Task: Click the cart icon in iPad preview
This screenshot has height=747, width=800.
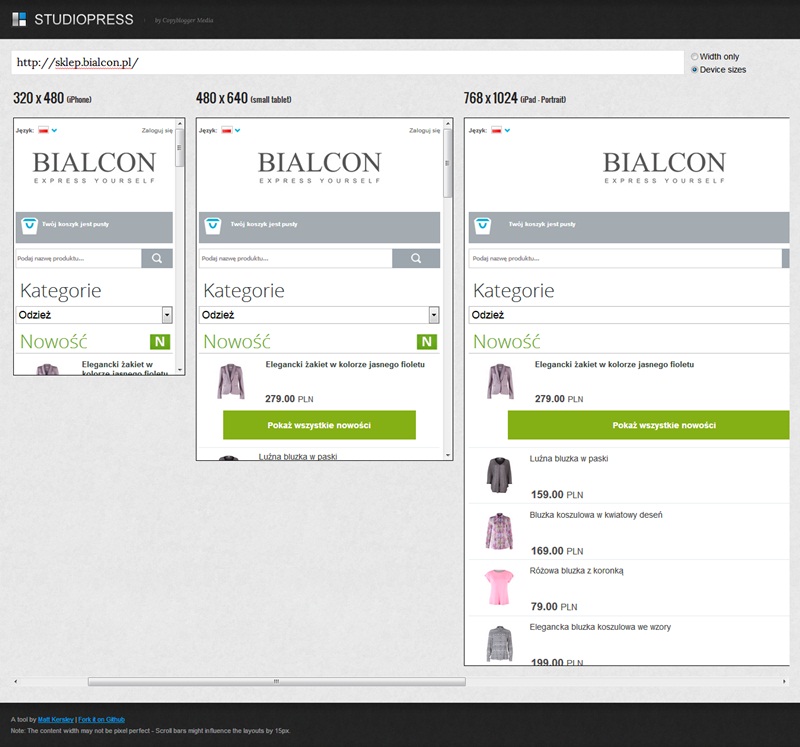Action: pyautogui.click(x=481, y=226)
